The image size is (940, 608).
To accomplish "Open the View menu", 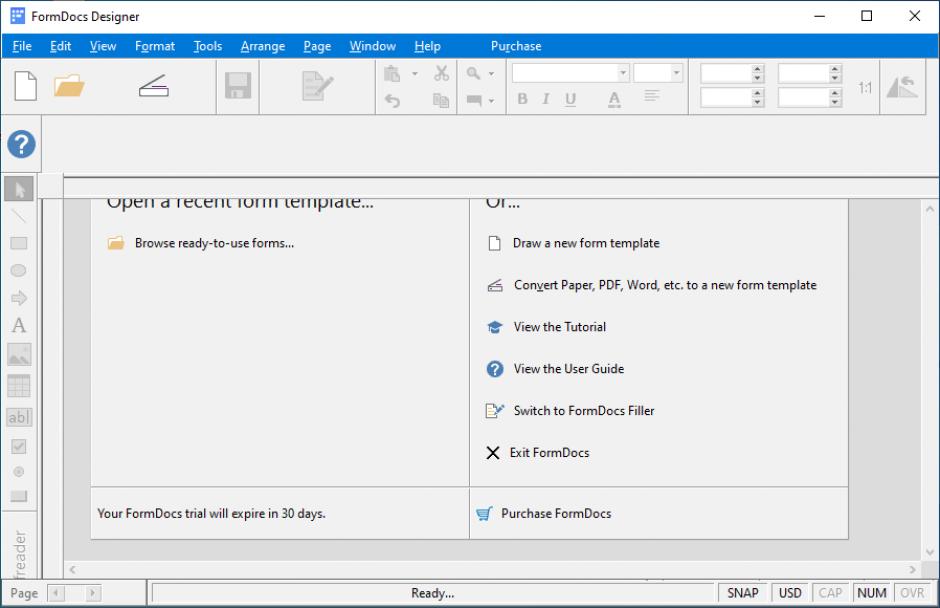I will tap(103, 46).
